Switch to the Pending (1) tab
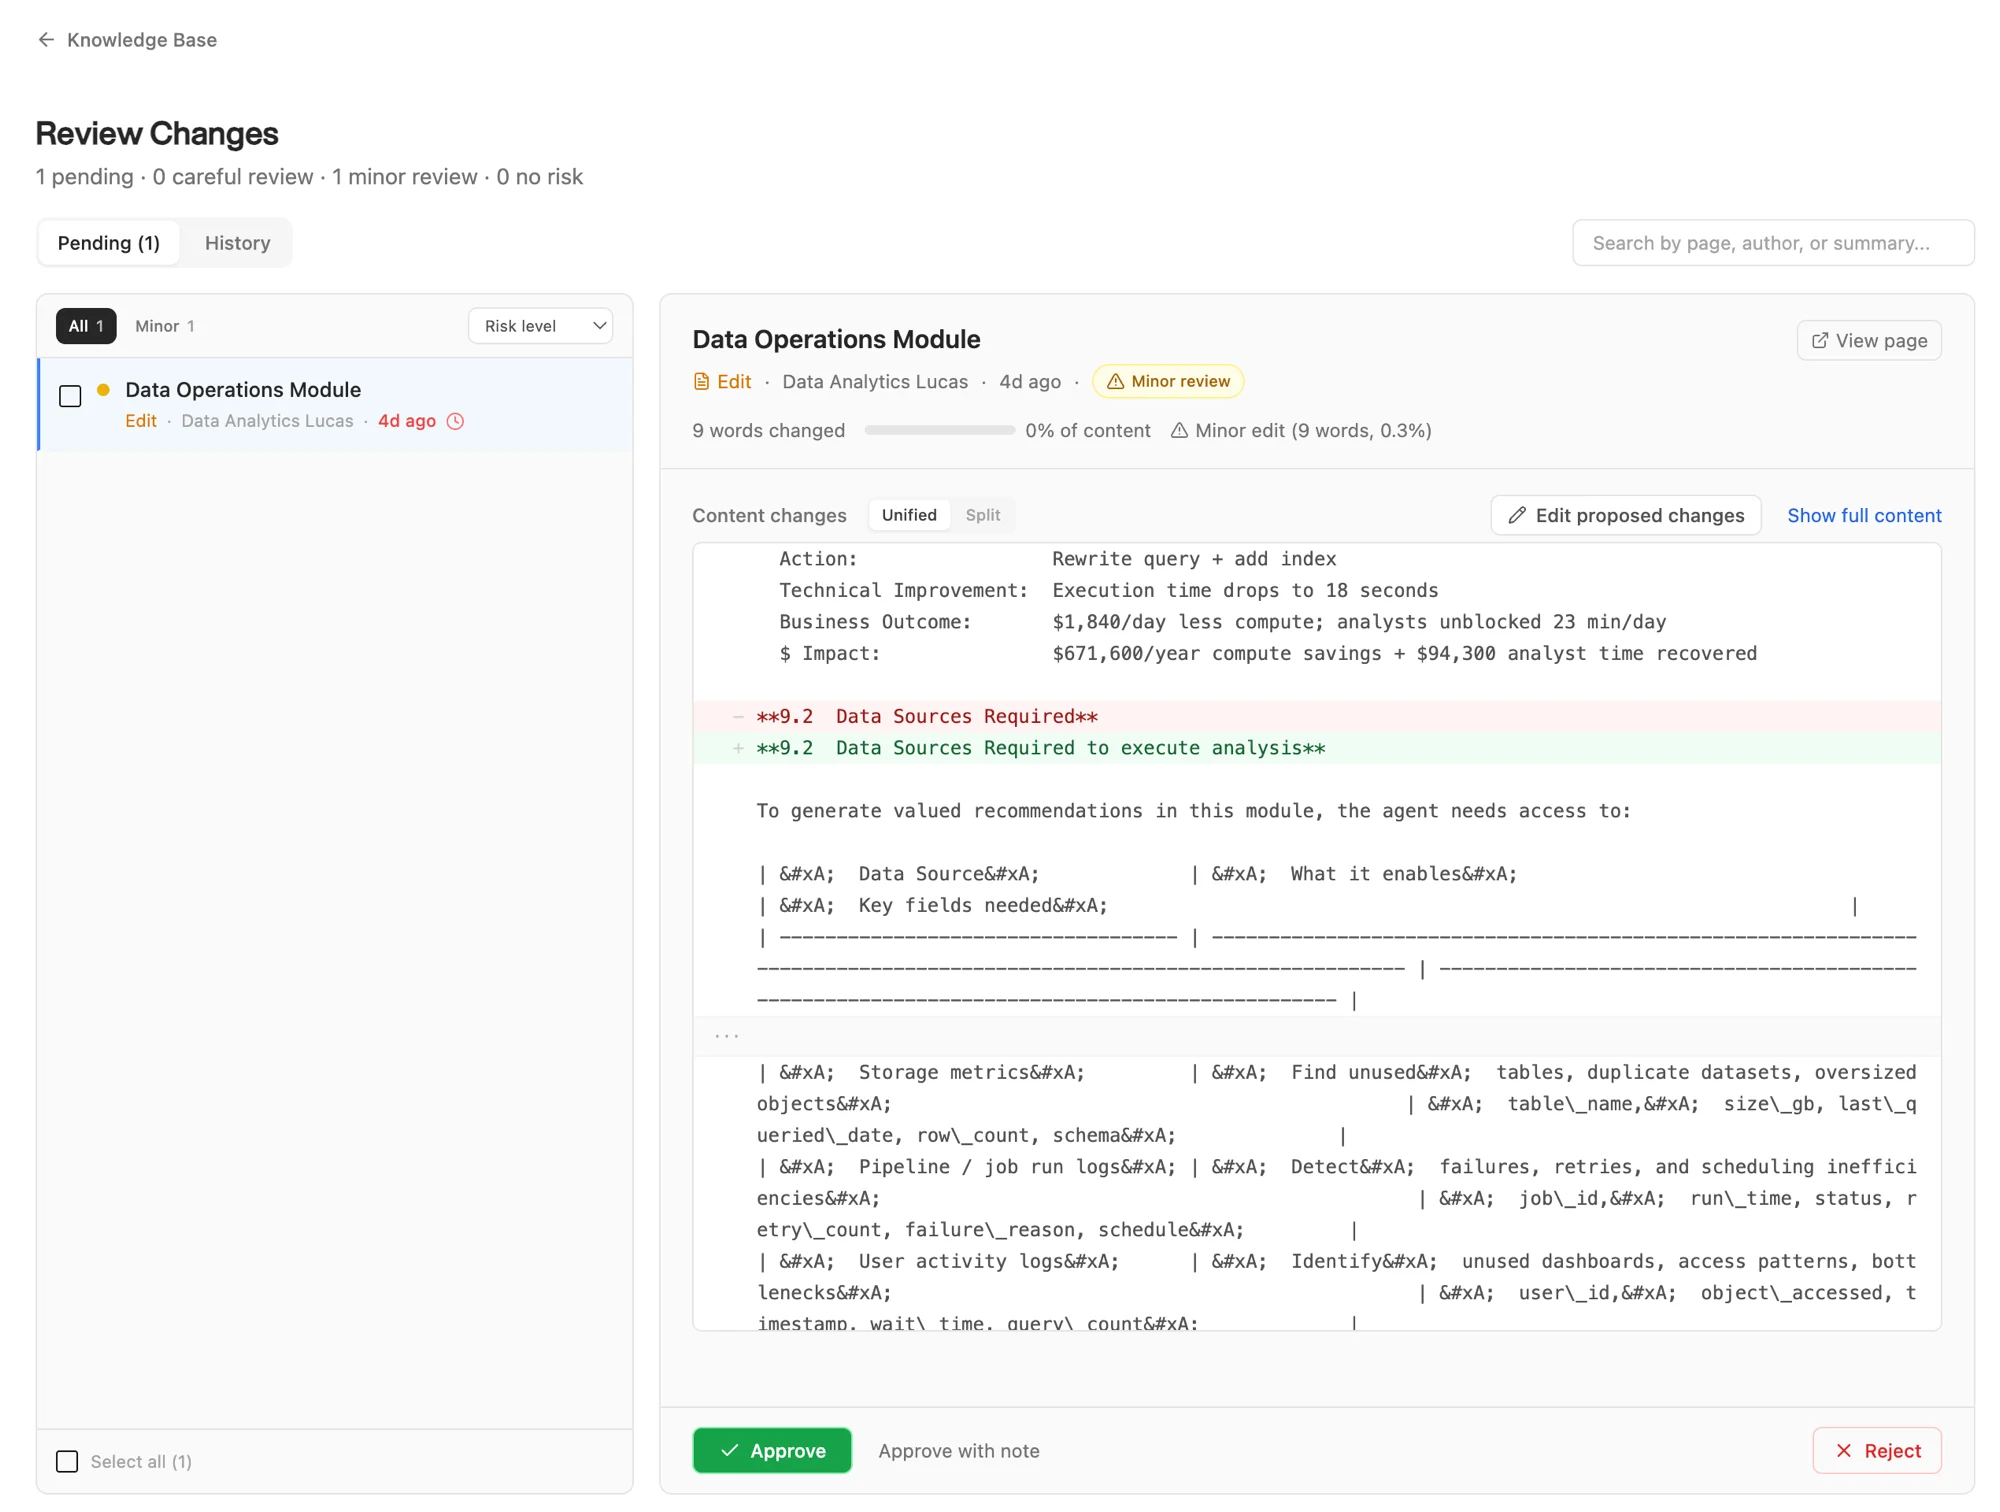Viewport: 2000px width, 1512px height. click(x=109, y=243)
